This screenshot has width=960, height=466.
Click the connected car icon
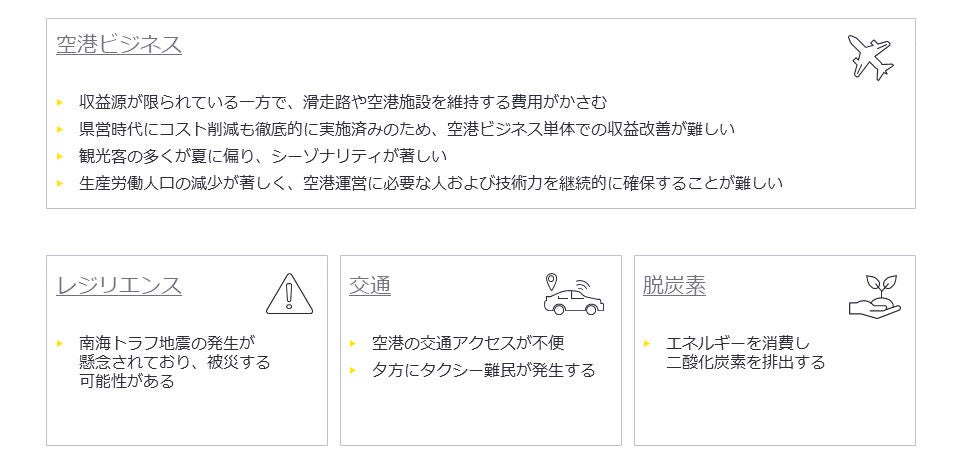(573, 295)
